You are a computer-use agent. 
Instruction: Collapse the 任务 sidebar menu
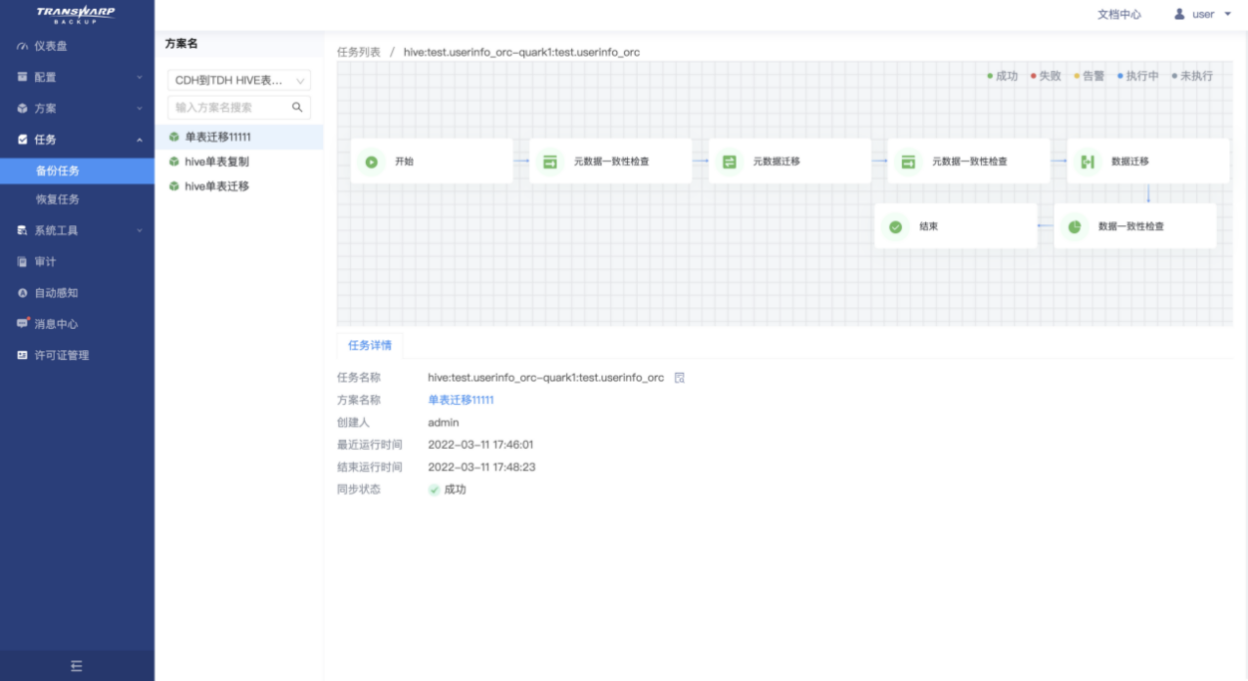[77, 140]
